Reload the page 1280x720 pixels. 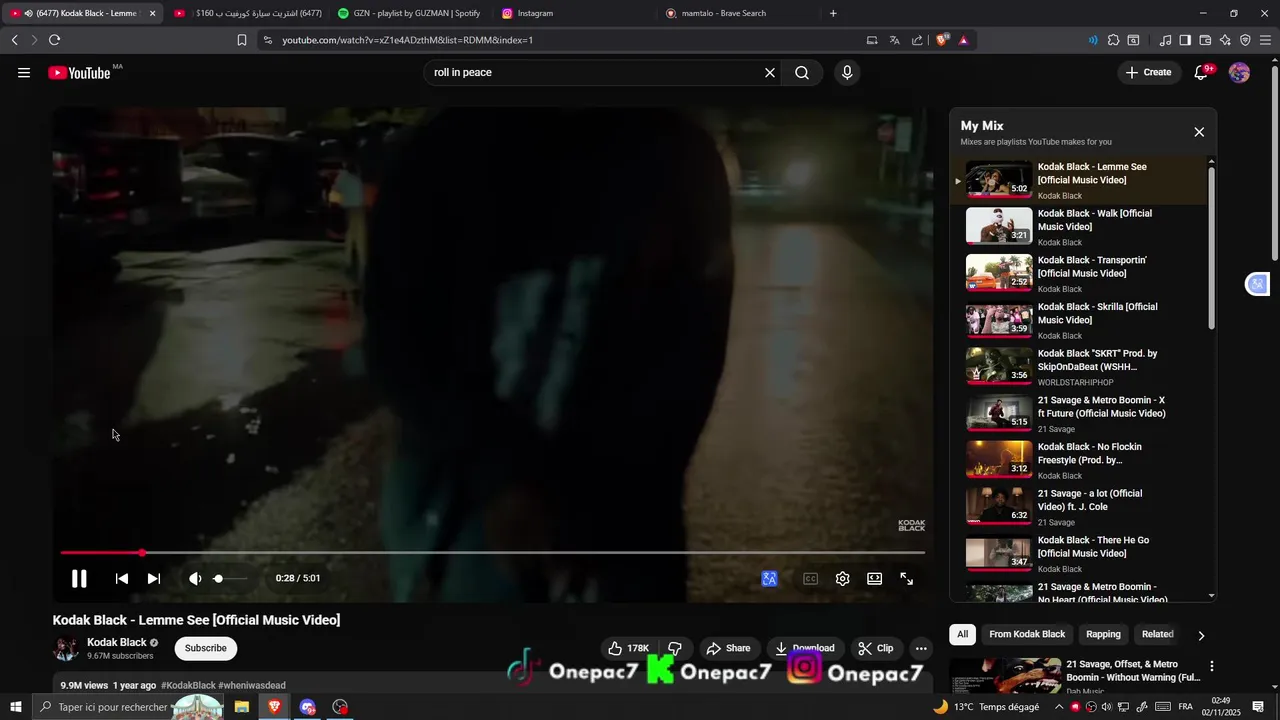pos(54,40)
